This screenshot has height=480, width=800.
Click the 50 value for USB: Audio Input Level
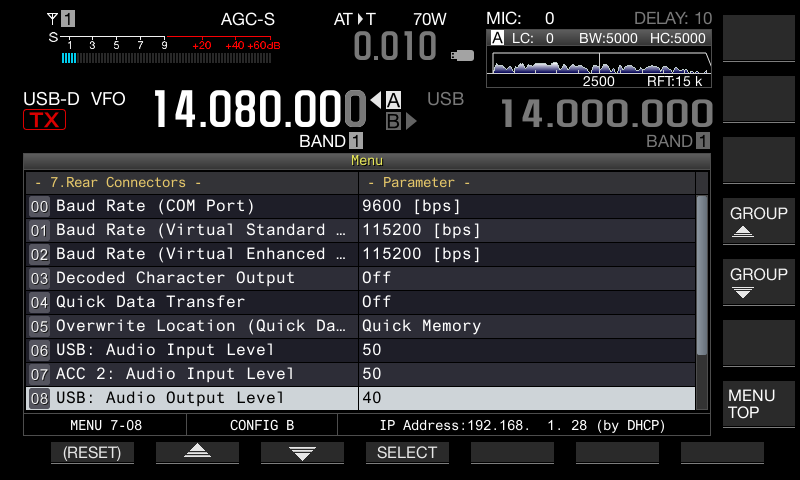tap(371, 350)
